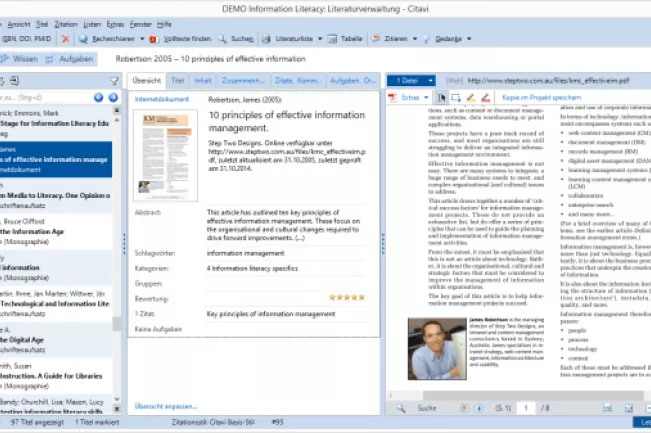Select The Digital Age list entry

click(56, 340)
